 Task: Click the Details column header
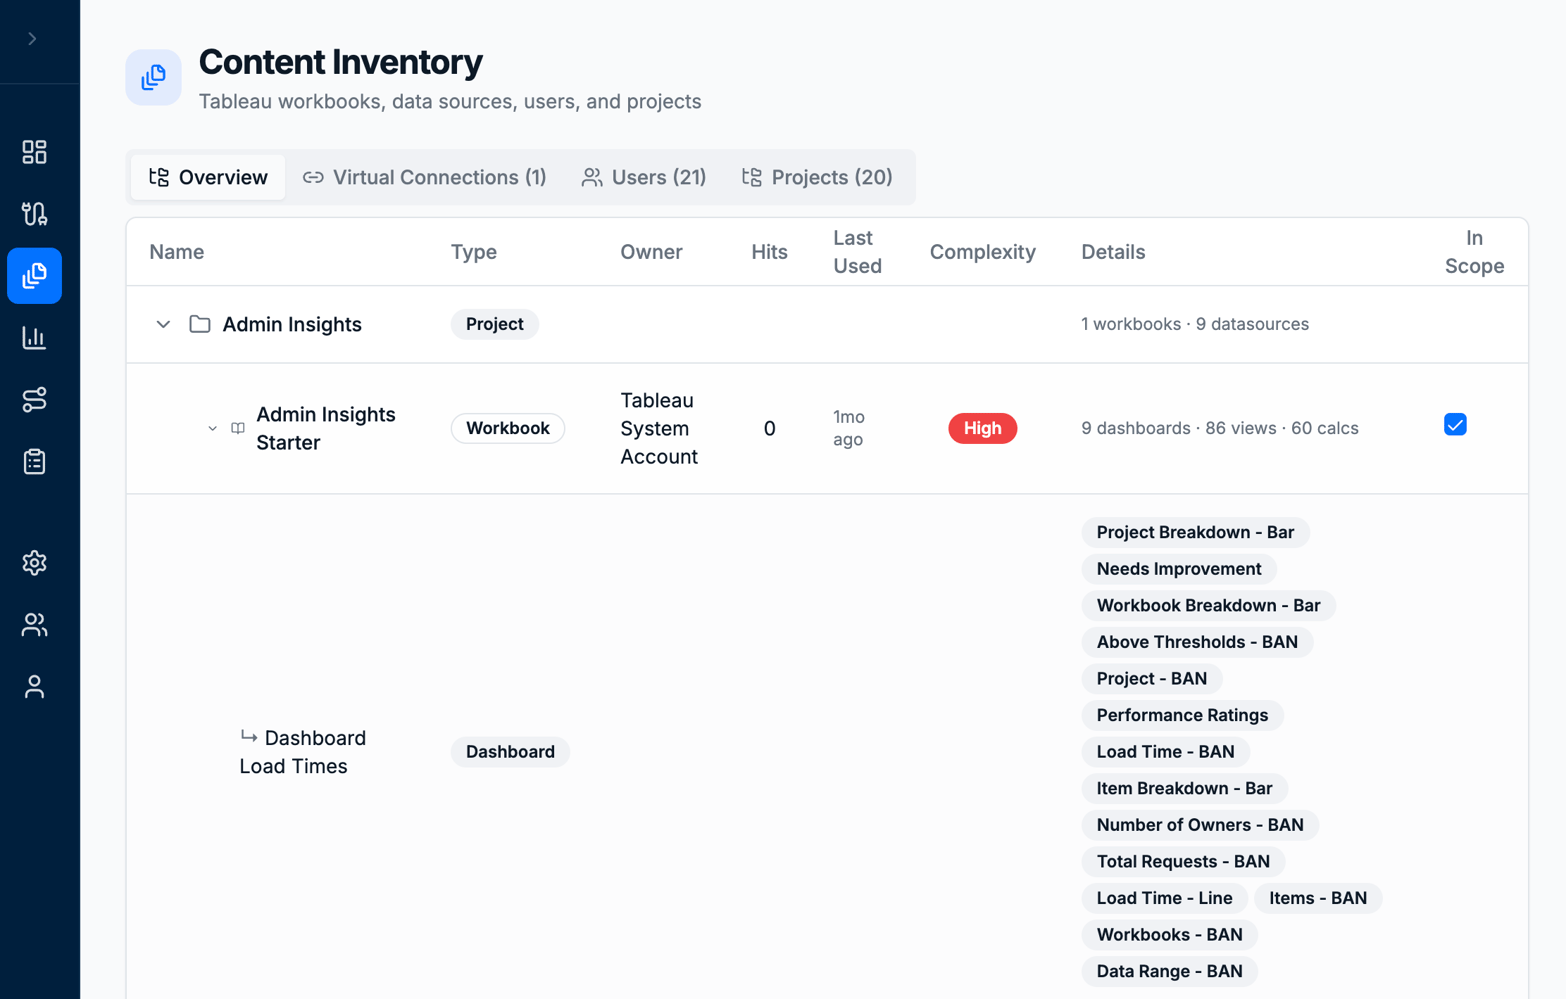(1113, 252)
